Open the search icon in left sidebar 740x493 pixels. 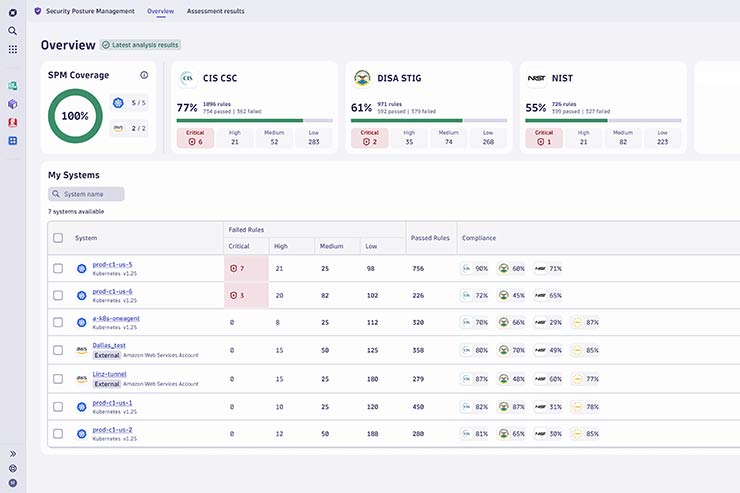click(x=13, y=31)
